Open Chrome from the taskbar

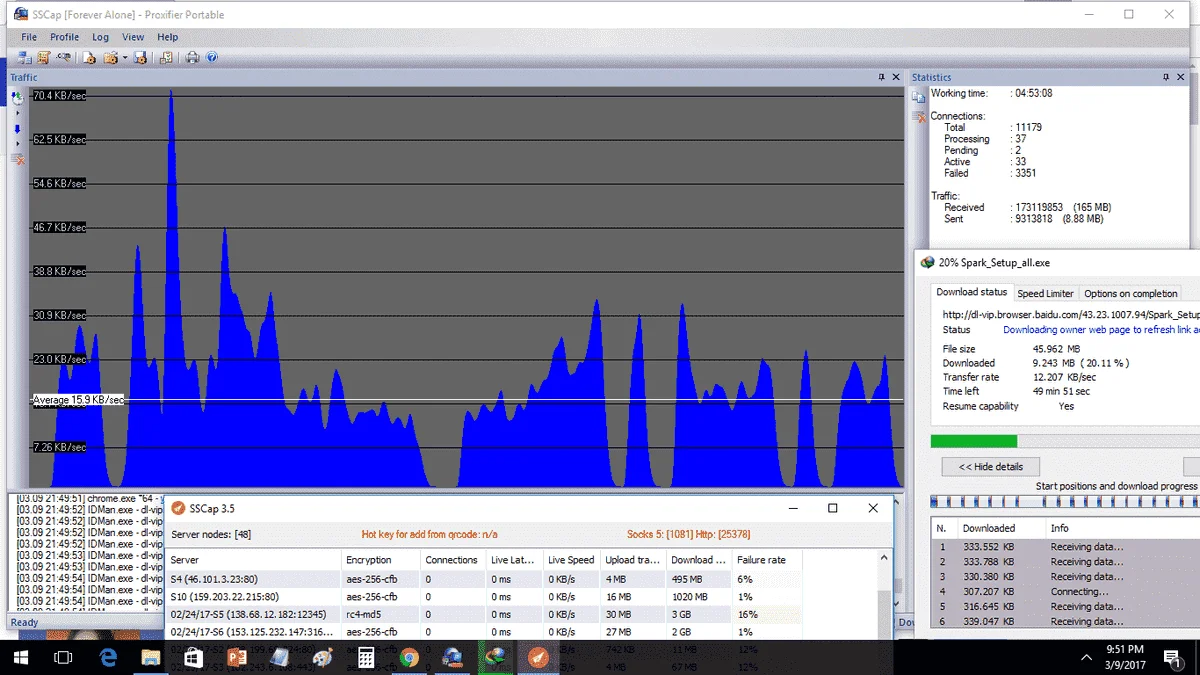click(409, 657)
